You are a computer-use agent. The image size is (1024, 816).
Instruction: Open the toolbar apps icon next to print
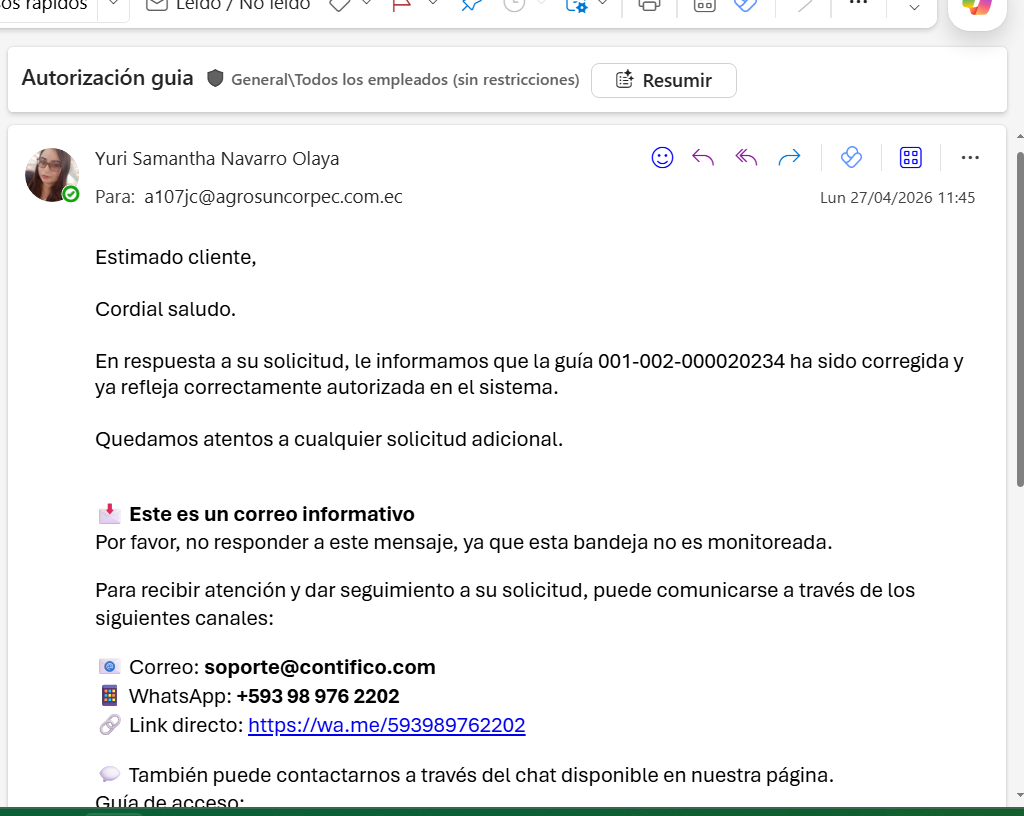click(704, 5)
